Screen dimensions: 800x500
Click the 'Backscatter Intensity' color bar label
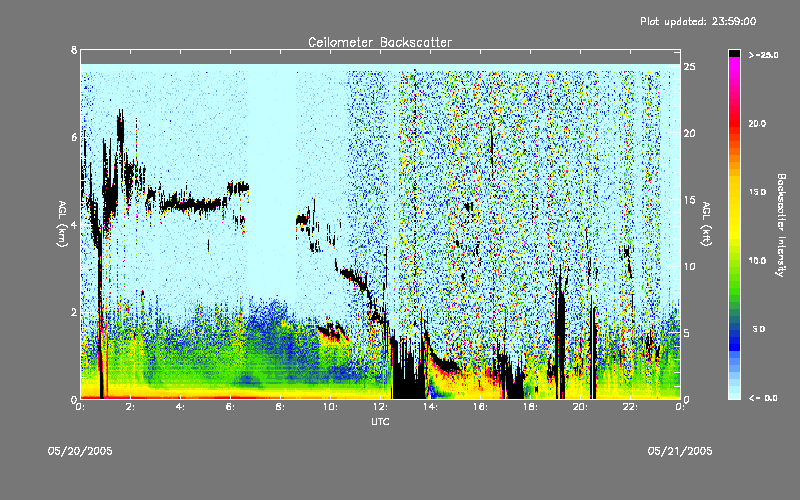tap(781, 225)
